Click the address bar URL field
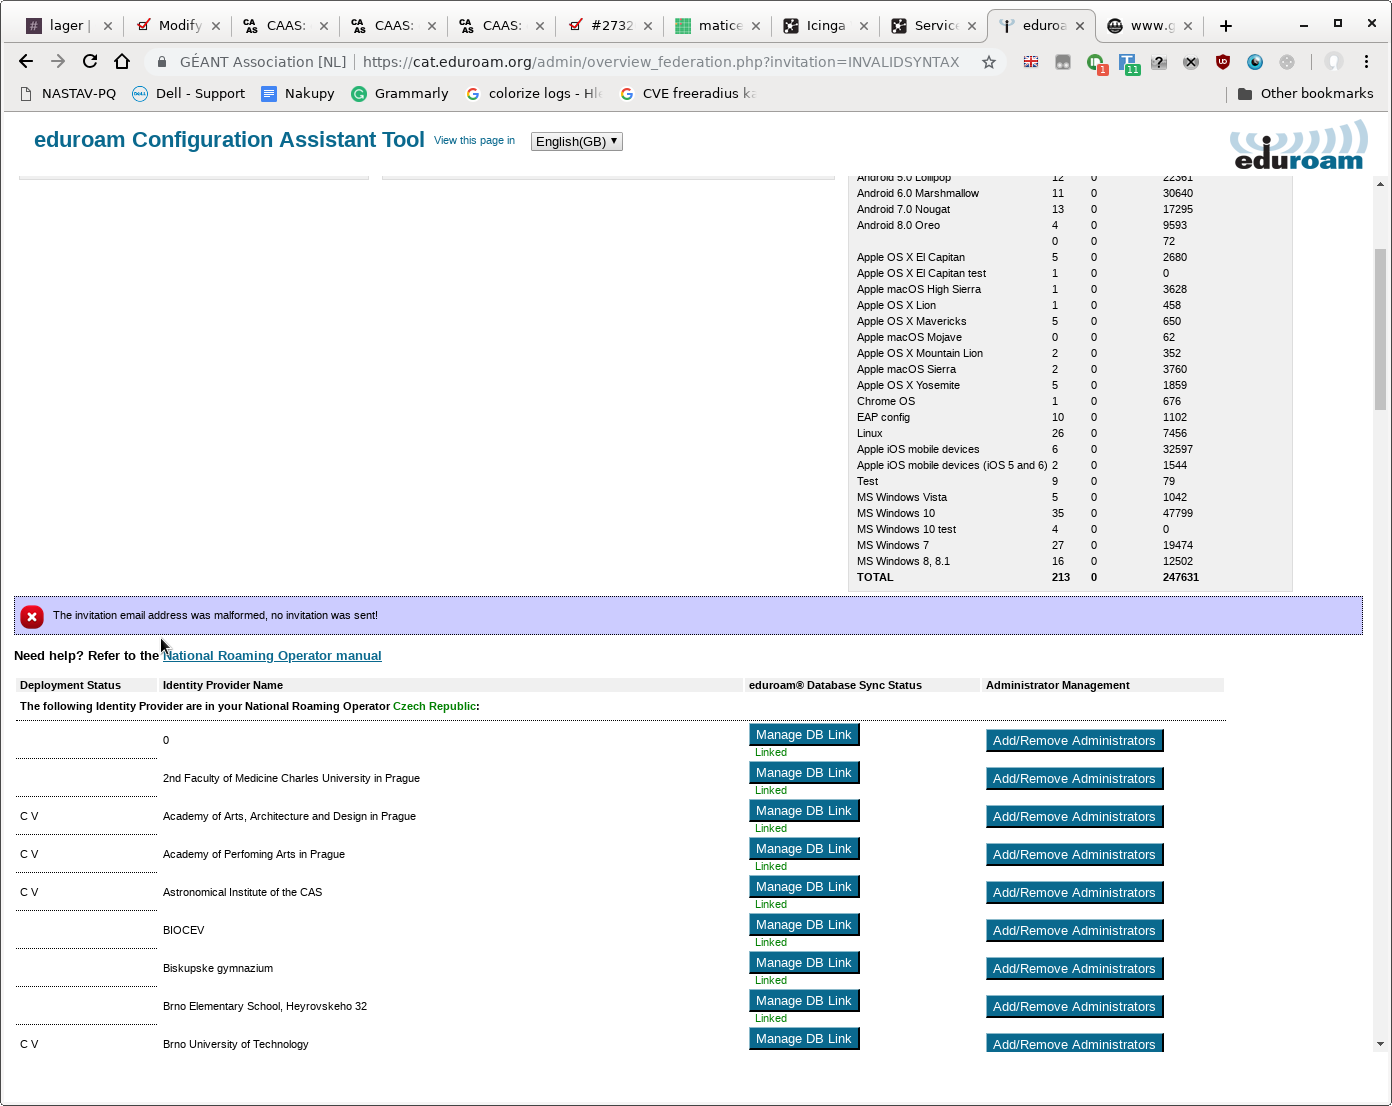The height and width of the screenshot is (1106, 1392). [x=660, y=62]
